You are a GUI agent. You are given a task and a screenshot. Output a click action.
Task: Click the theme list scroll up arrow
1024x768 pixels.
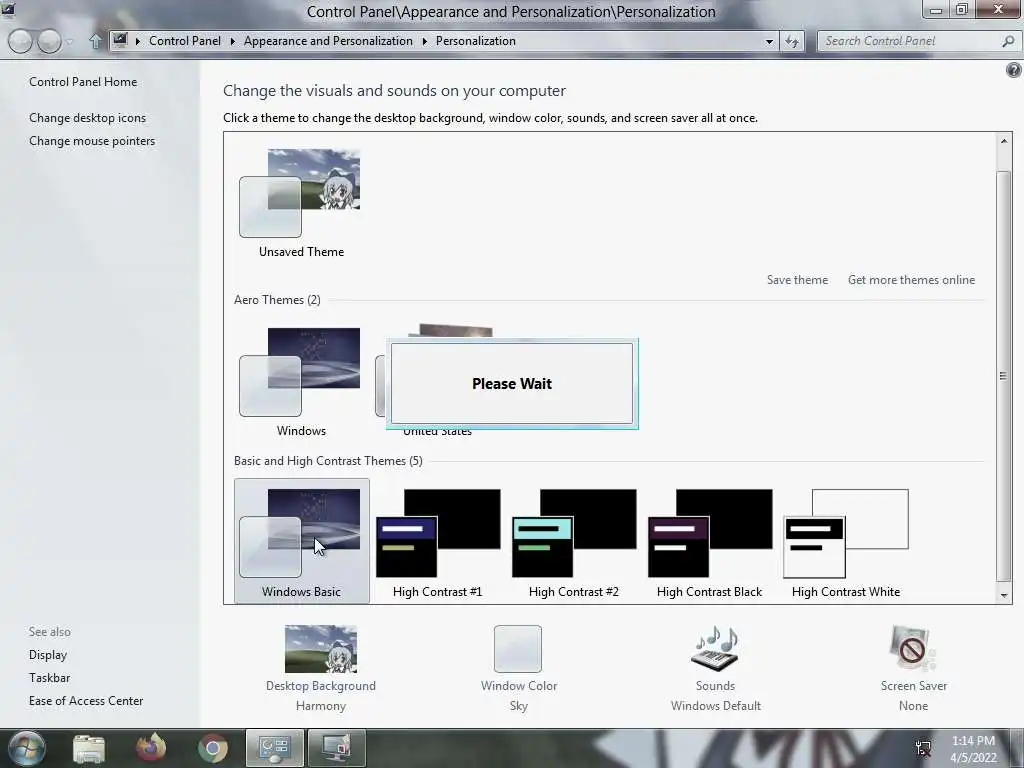1004,140
